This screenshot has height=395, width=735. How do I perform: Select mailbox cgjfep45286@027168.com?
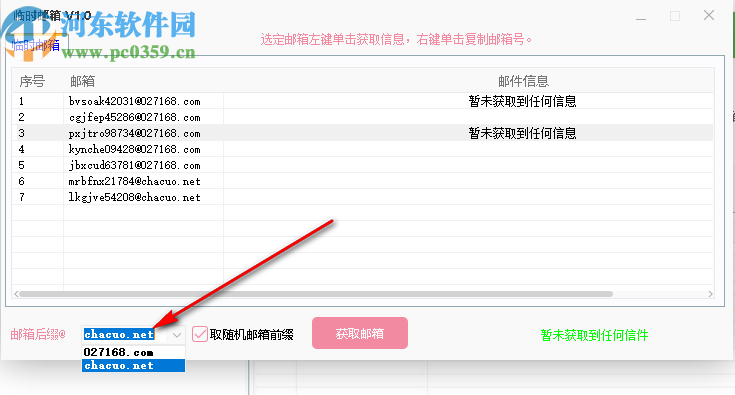click(135, 117)
